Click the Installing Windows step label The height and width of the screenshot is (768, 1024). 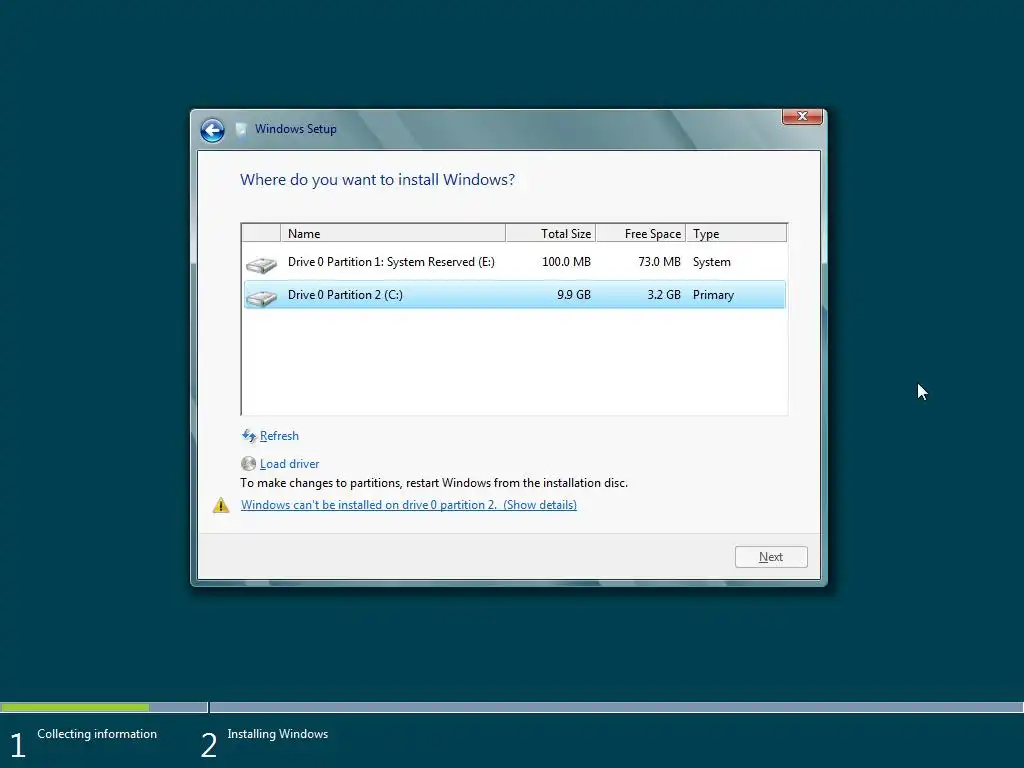coord(278,734)
